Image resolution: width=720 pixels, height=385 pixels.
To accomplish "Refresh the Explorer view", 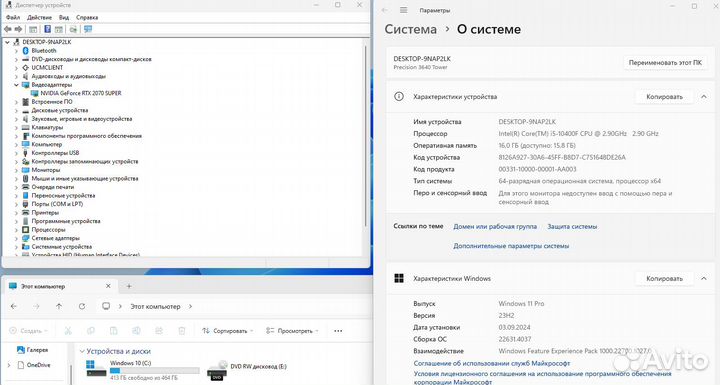I will point(82,306).
